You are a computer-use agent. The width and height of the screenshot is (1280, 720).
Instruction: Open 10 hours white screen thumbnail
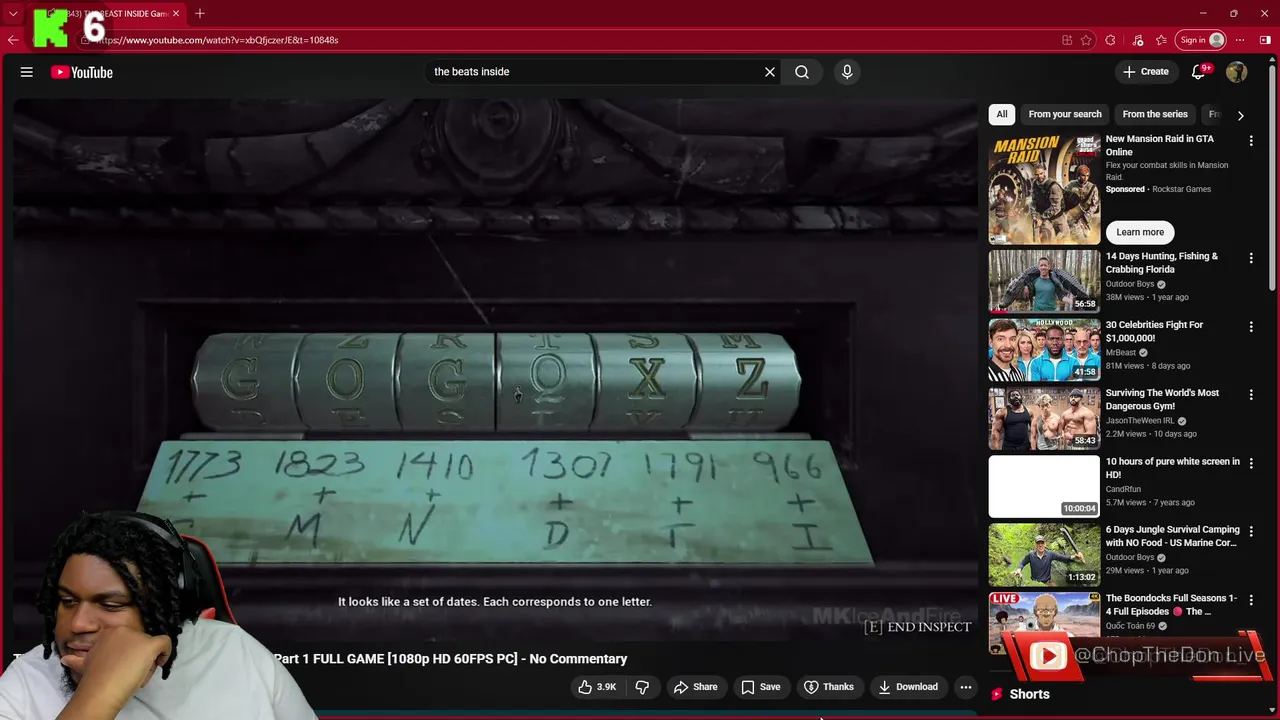1044,486
